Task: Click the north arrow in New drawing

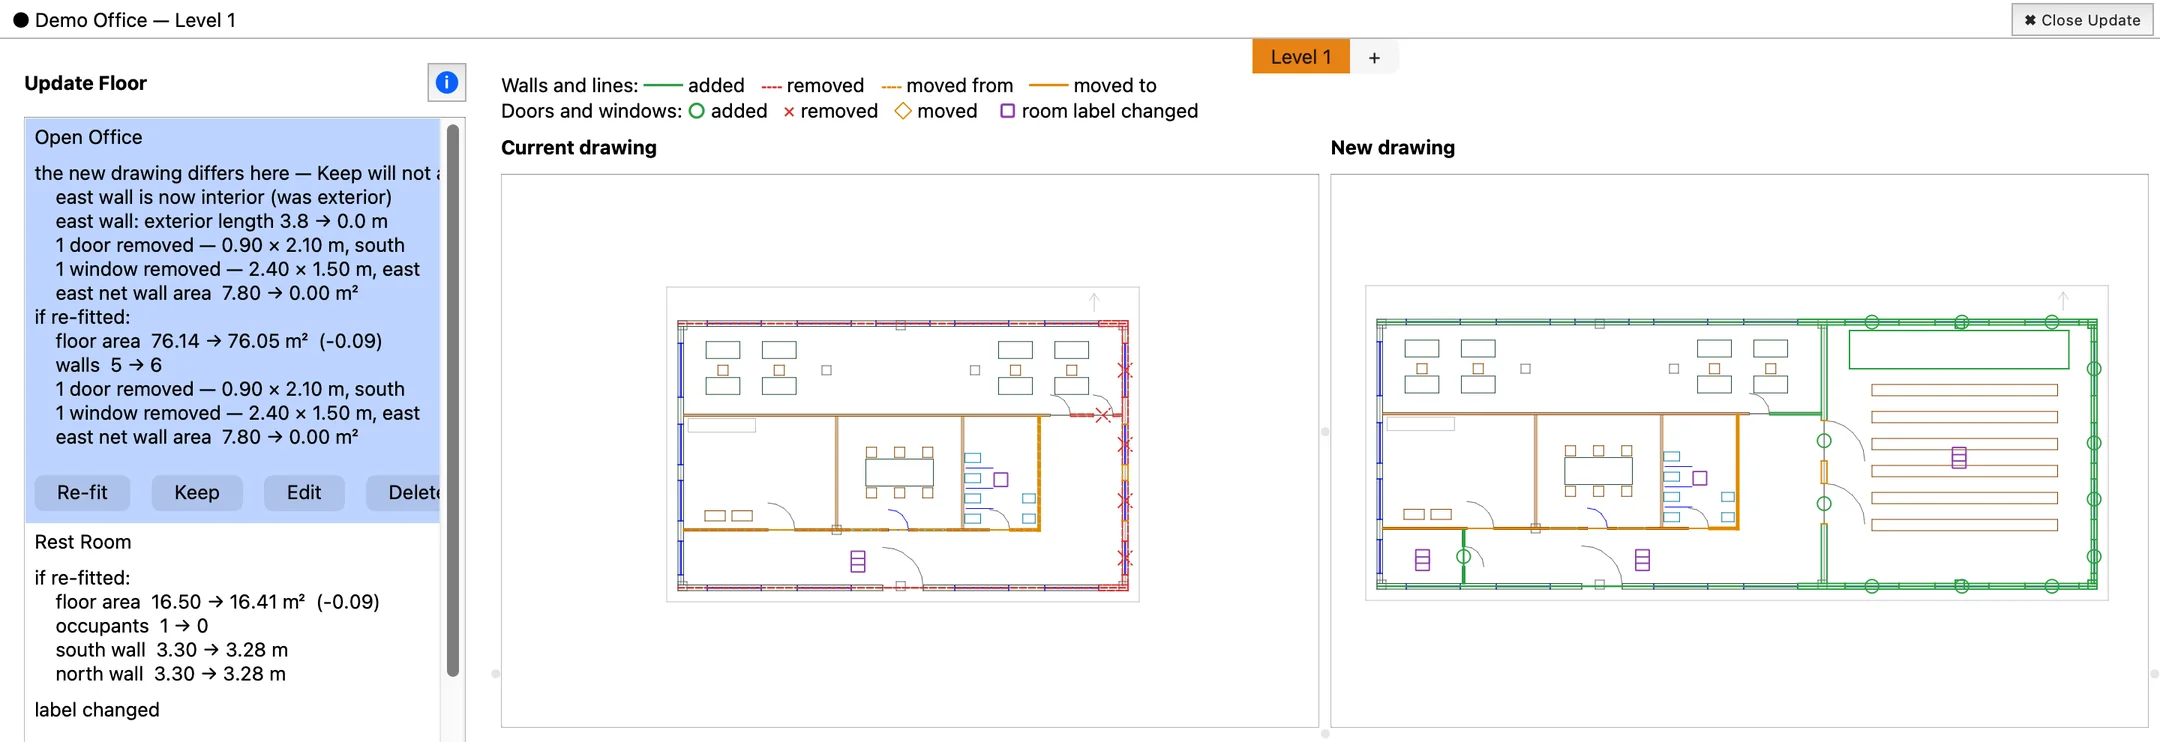Action: click(2063, 299)
